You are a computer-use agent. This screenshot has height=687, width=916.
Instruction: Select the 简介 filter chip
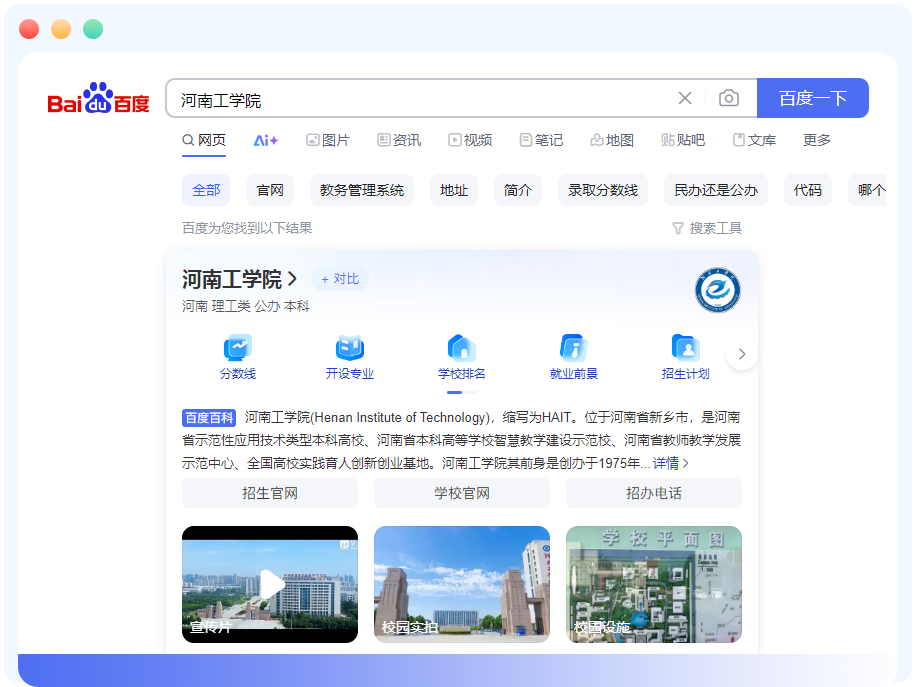[518, 190]
